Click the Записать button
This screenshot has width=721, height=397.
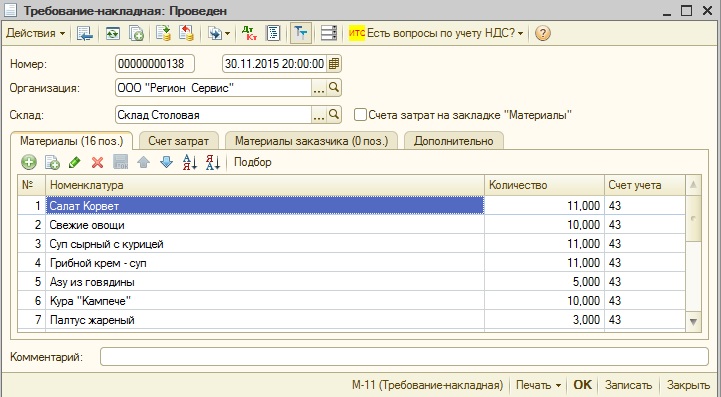pos(628,385)
